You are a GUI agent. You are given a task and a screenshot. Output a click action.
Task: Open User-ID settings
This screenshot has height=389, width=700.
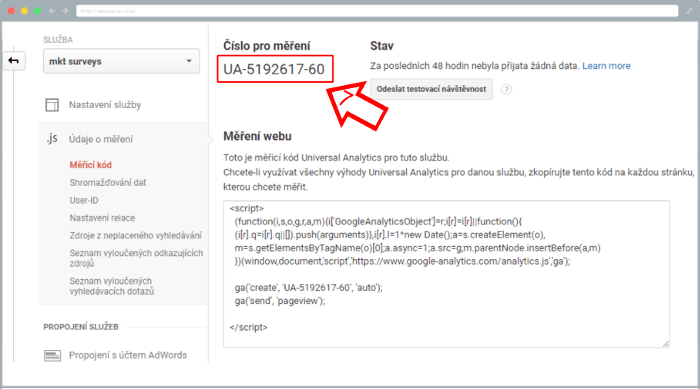[84, 200]
